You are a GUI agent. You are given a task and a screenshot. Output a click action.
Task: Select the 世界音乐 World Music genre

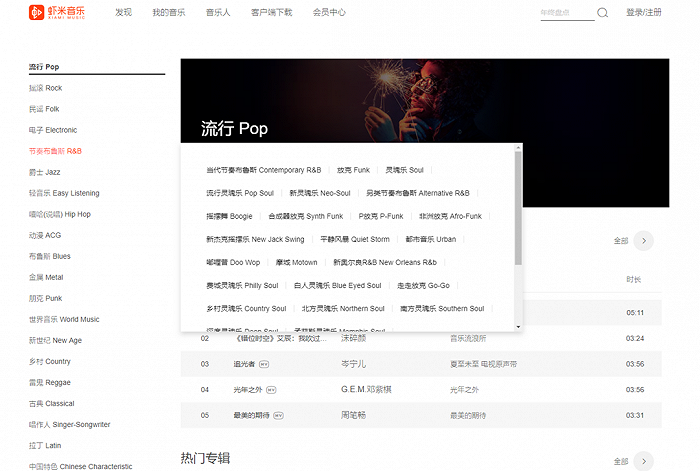point(64,319)
